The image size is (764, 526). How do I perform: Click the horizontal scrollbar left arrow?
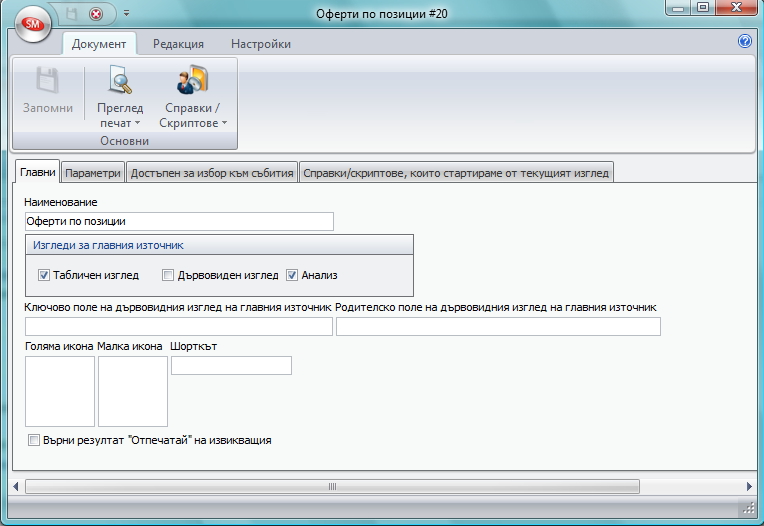pyautogui.click(x=16, y=486)
